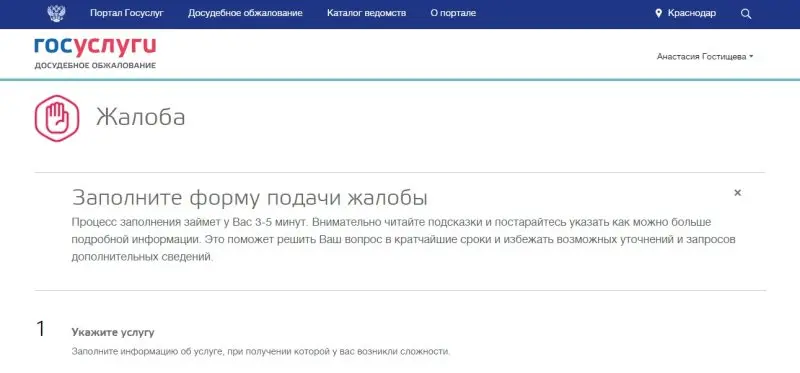Expand the Анастасия Гостищева user dropdown
Image resolution: width=800 pixels, height=373 pixels.
705,57
